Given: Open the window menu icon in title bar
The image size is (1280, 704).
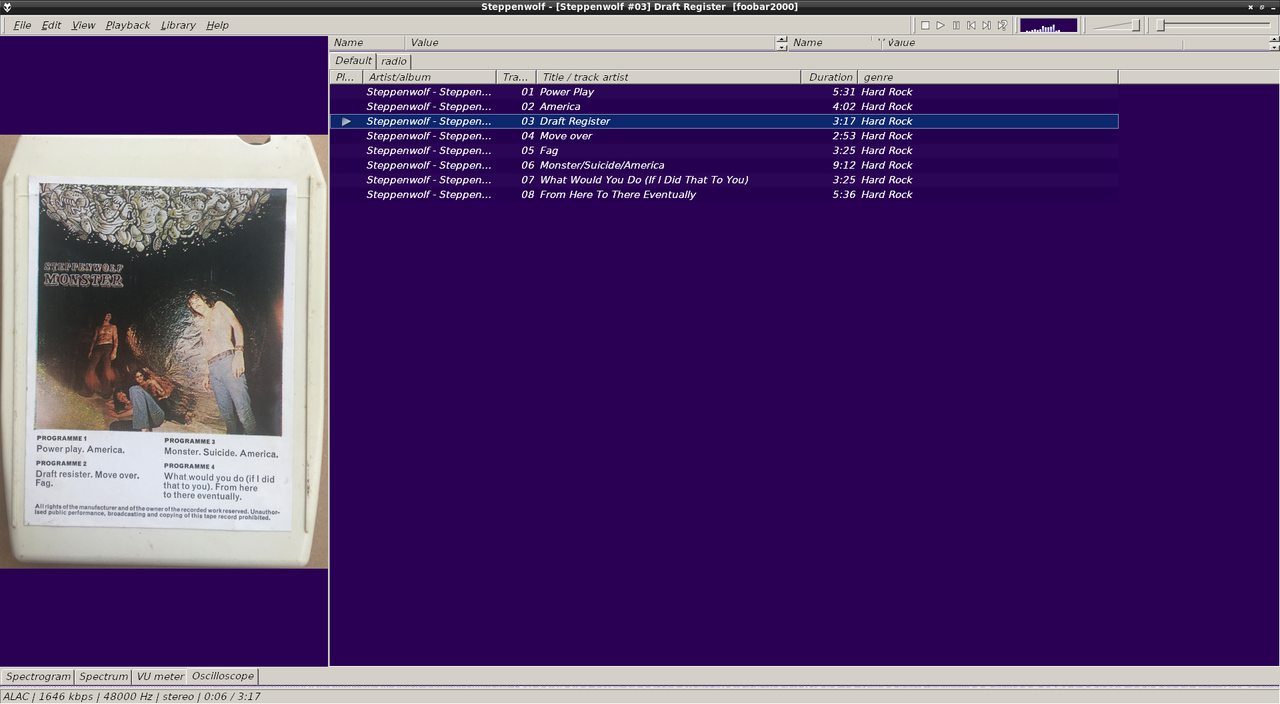Looking at the screenshot, I should click(7, 7).
